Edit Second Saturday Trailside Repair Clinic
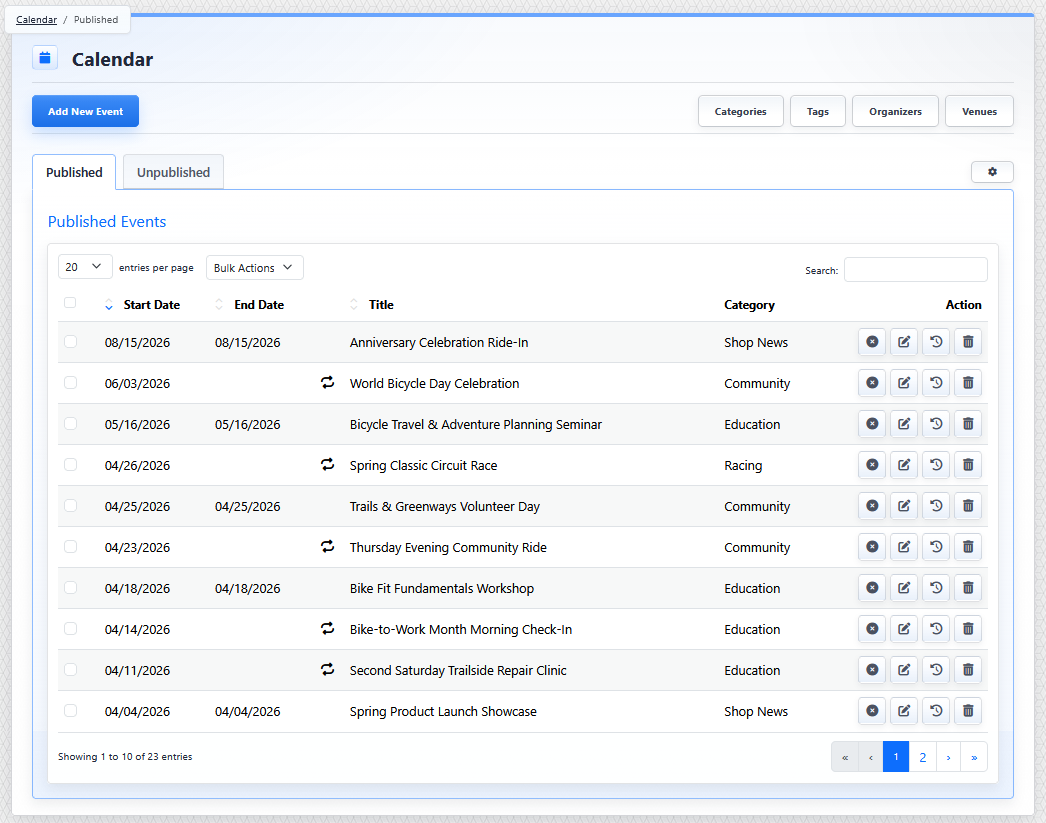 point(904,670)
